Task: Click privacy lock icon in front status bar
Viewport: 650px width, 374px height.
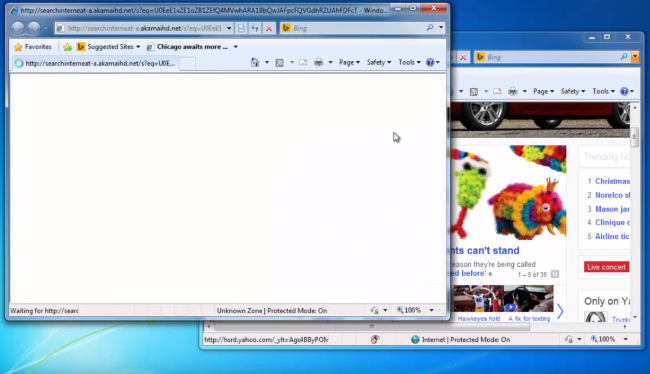Action: [x=375, y=310]
